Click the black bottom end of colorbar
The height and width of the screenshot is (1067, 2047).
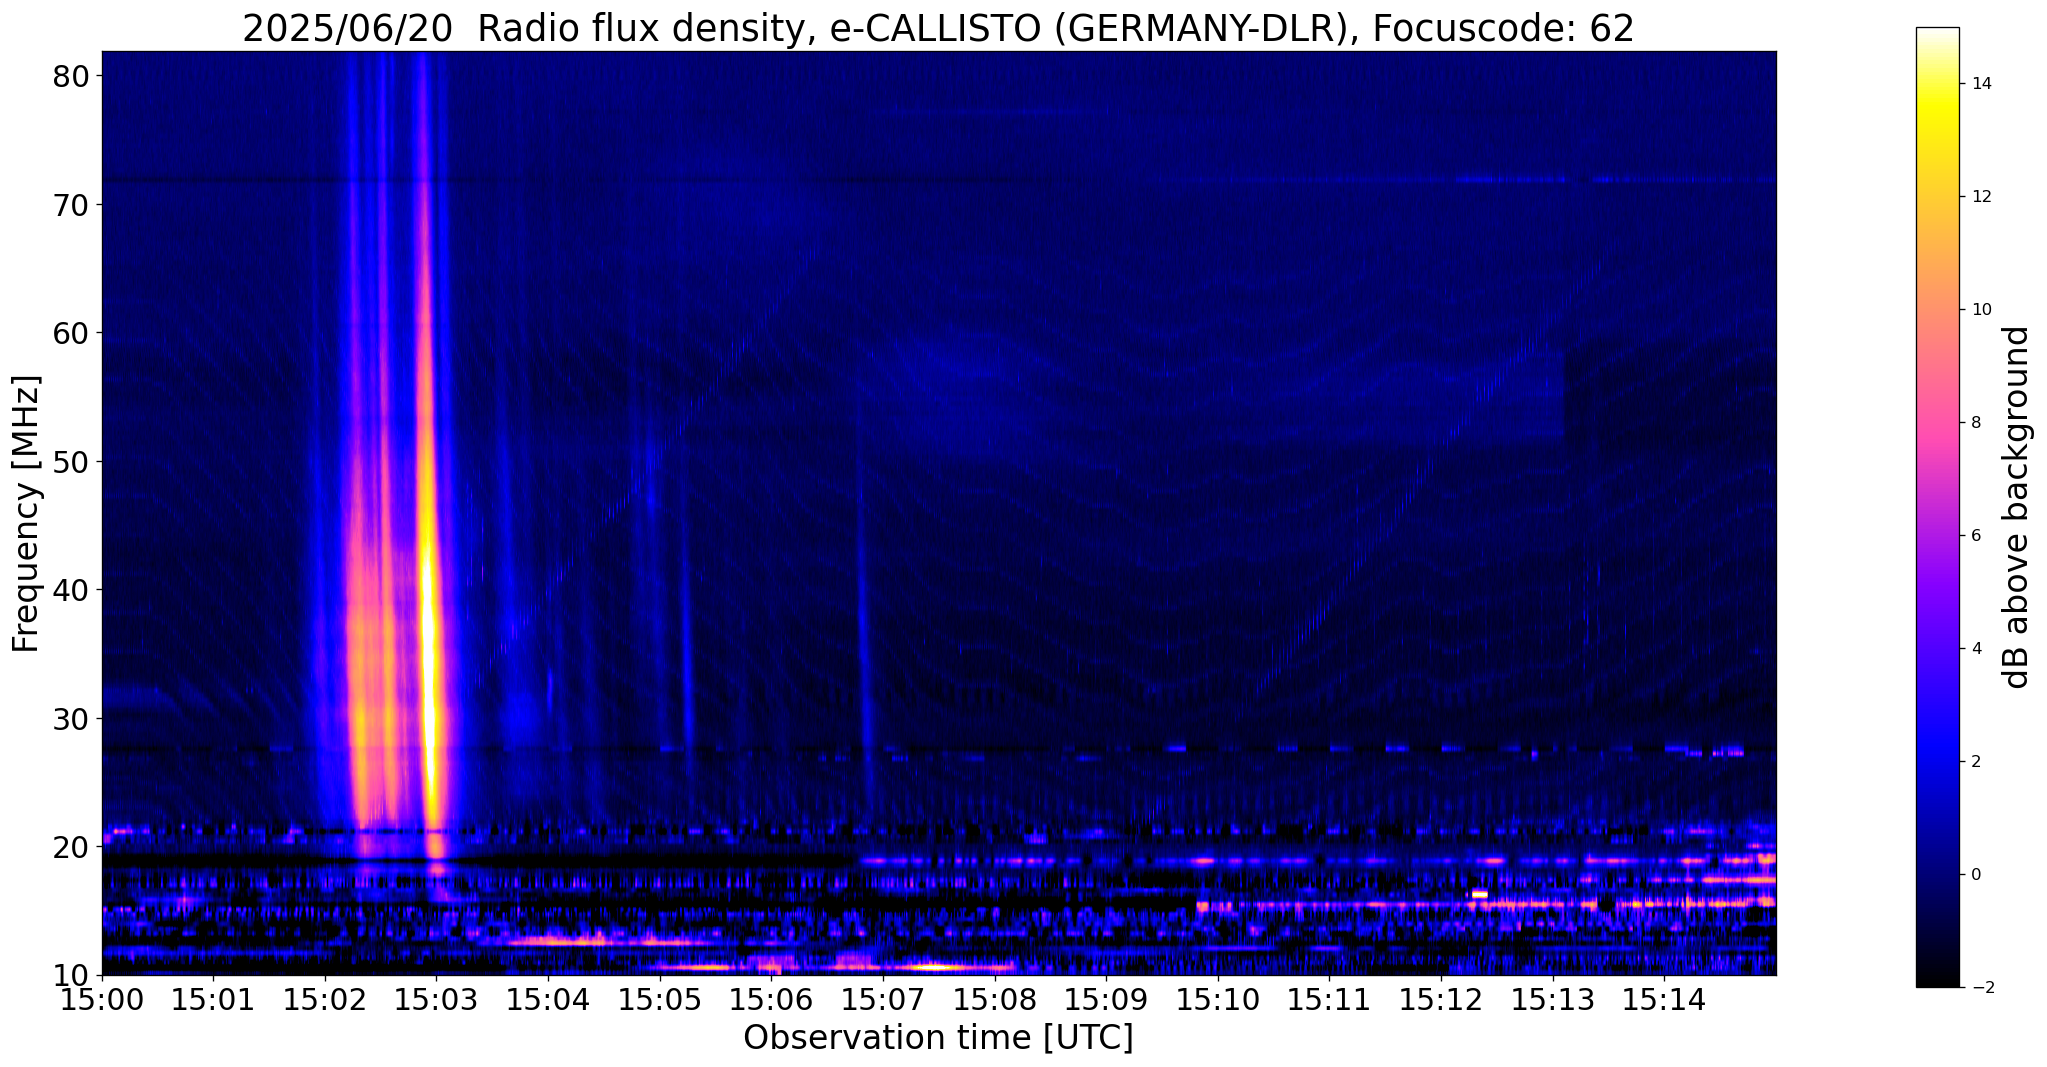coord(1937,979)
